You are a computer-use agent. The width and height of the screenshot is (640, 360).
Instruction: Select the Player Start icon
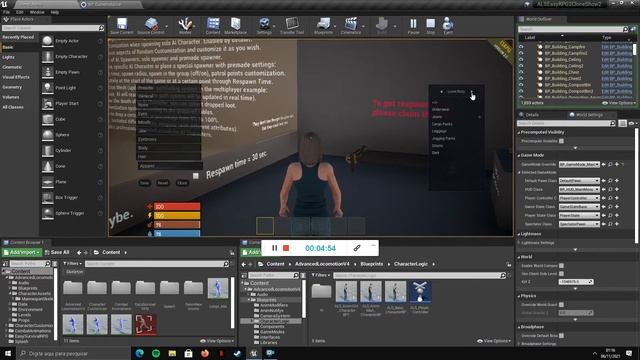(x=48, y=104)
